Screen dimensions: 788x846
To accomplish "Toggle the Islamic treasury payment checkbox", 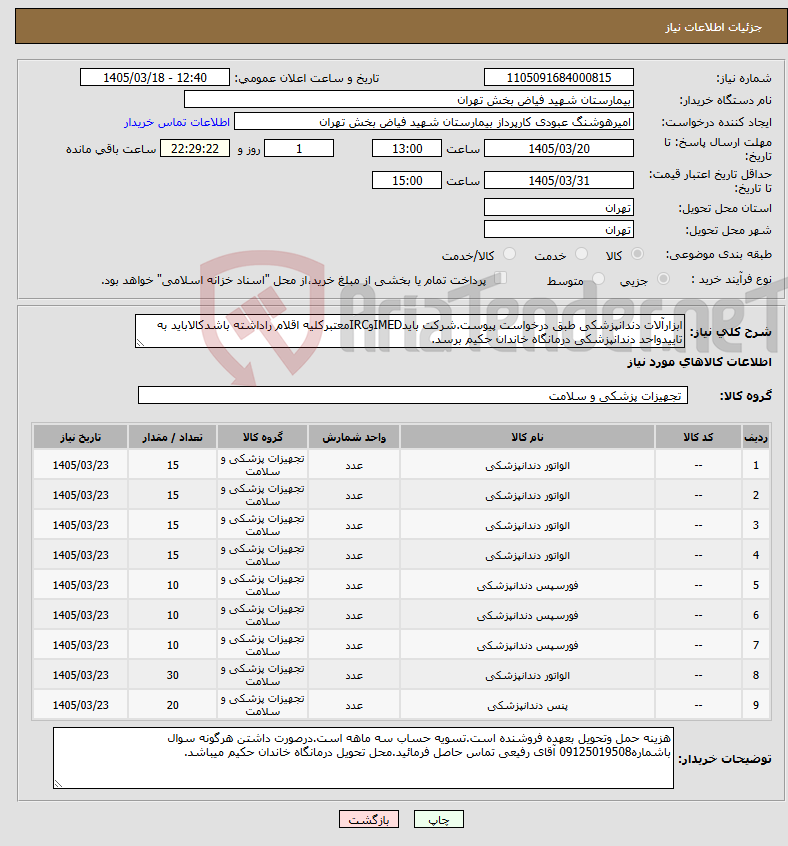I will pyautogui.click(x=501, y=278).
